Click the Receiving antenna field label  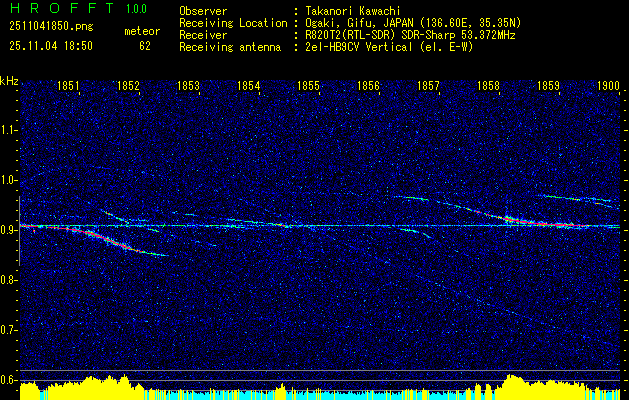point(230,47)
